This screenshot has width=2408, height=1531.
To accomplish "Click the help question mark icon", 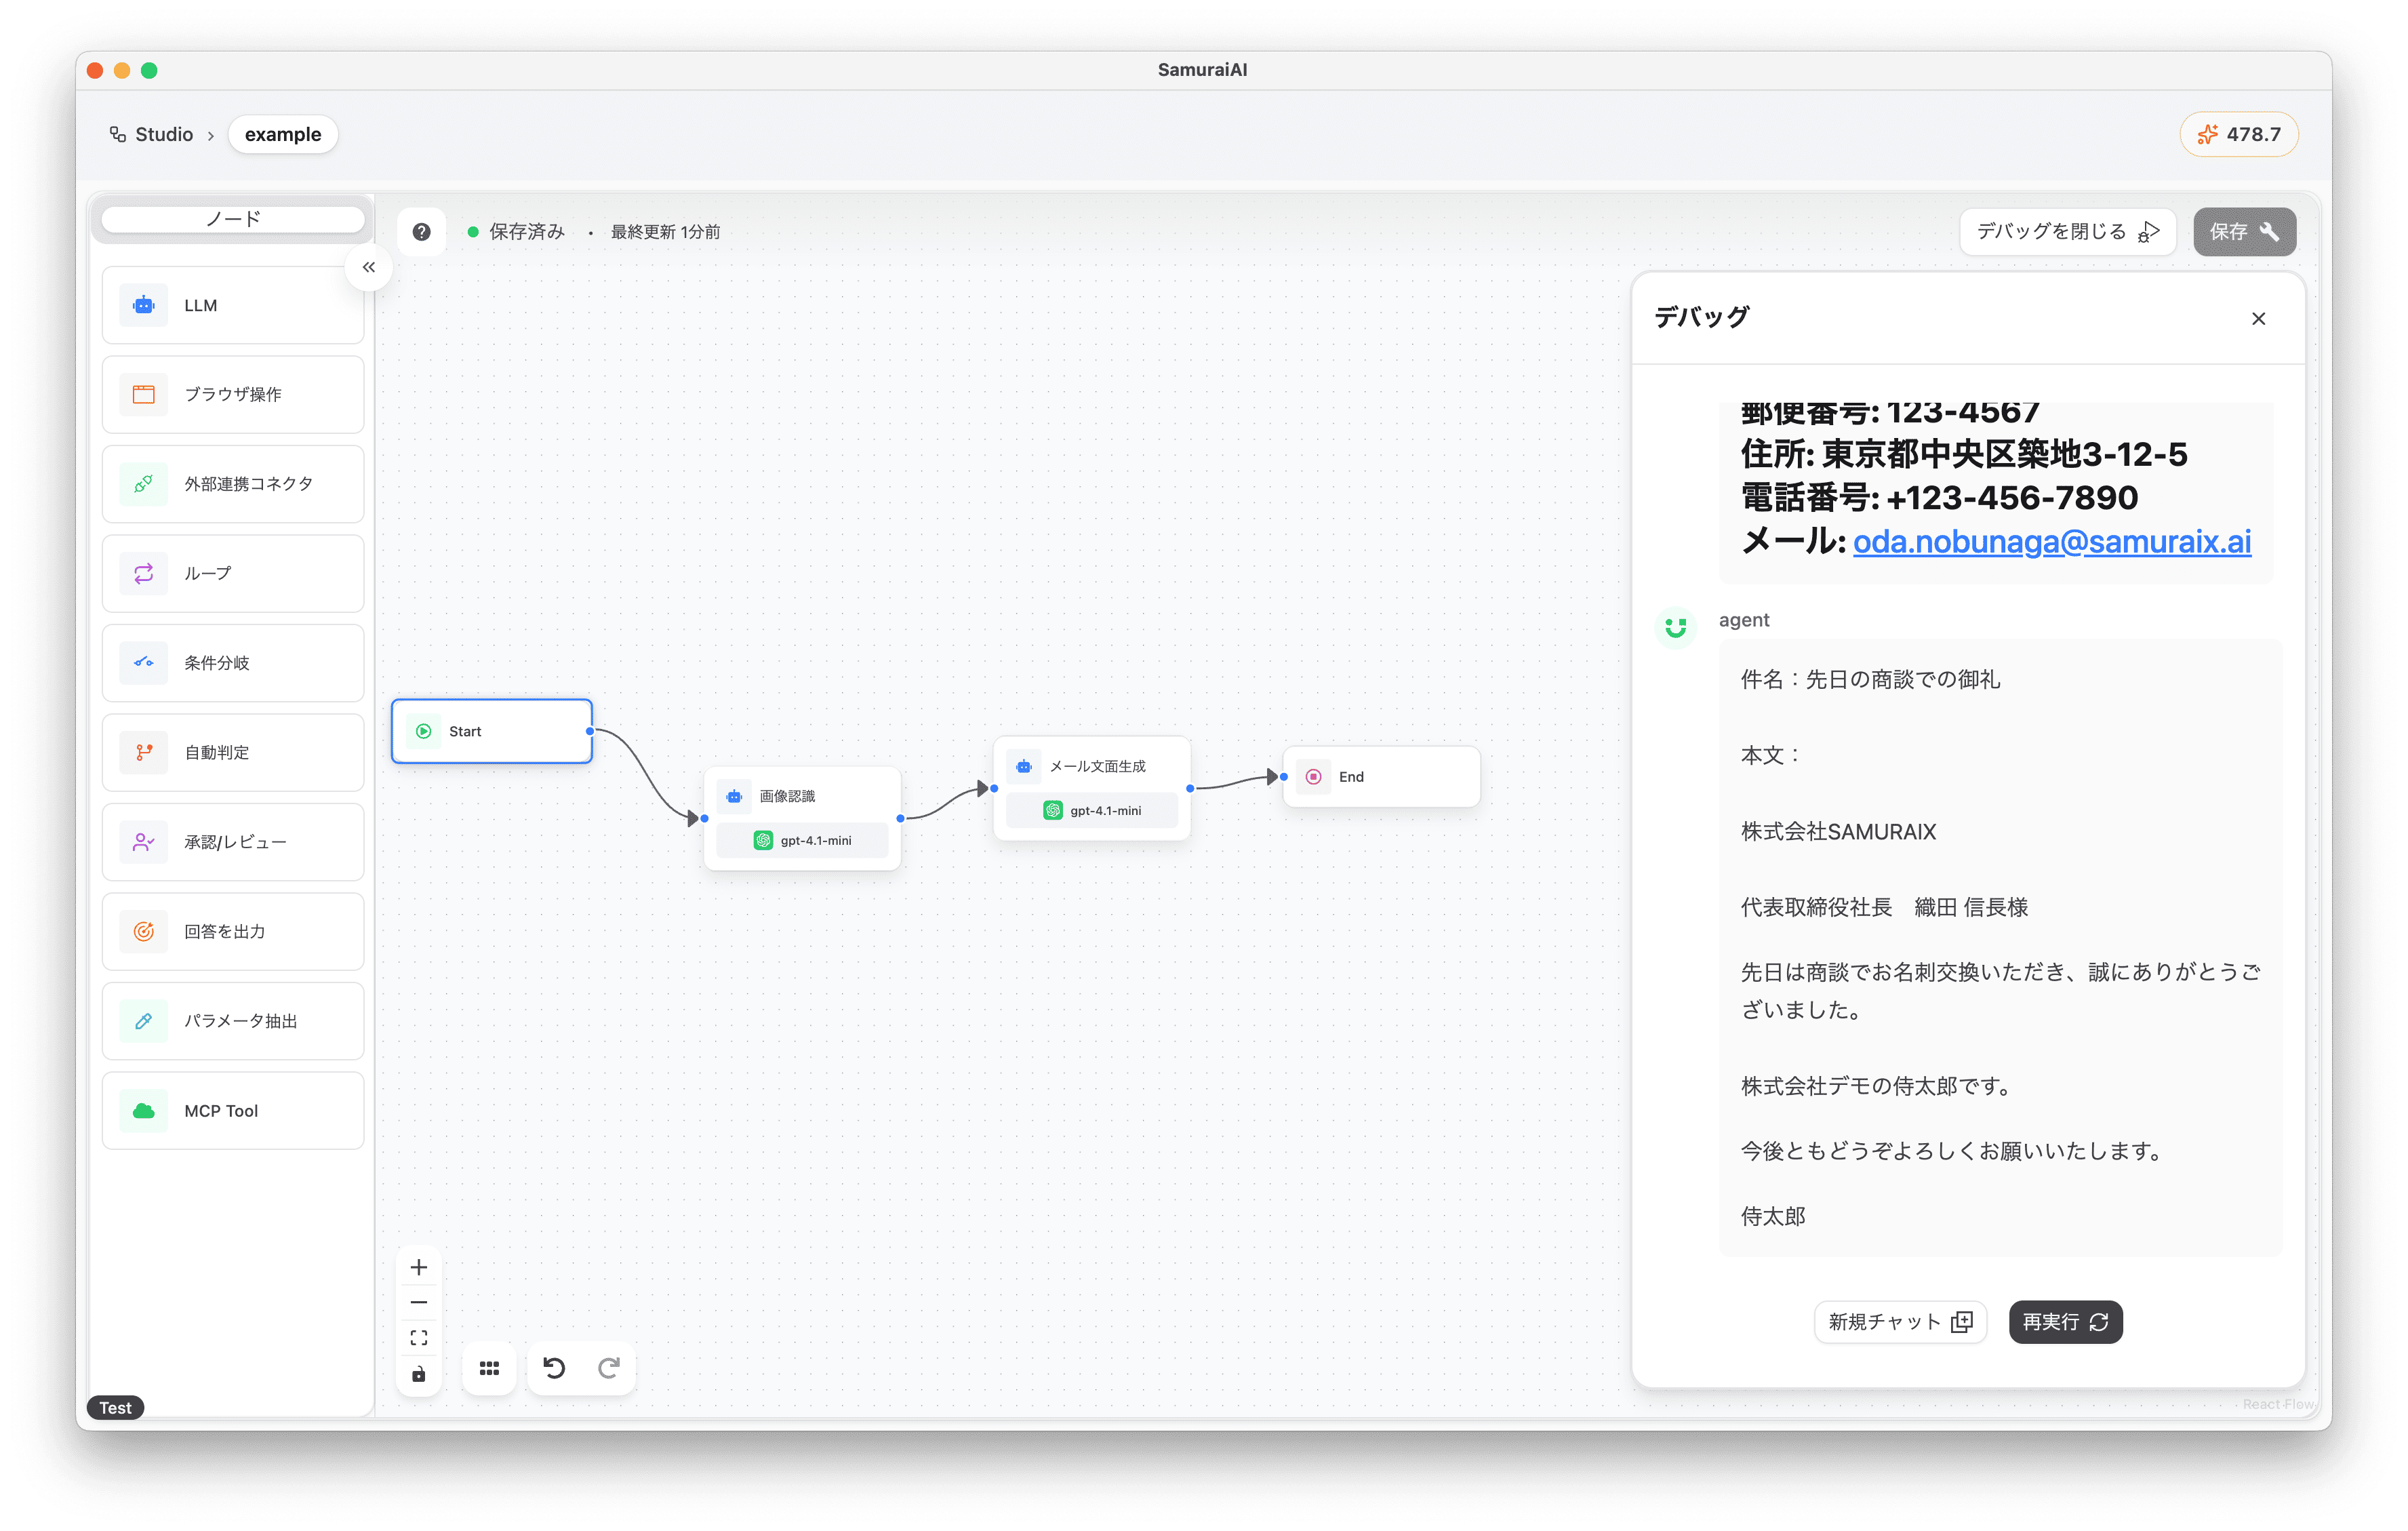I will [x=421, y=232].
